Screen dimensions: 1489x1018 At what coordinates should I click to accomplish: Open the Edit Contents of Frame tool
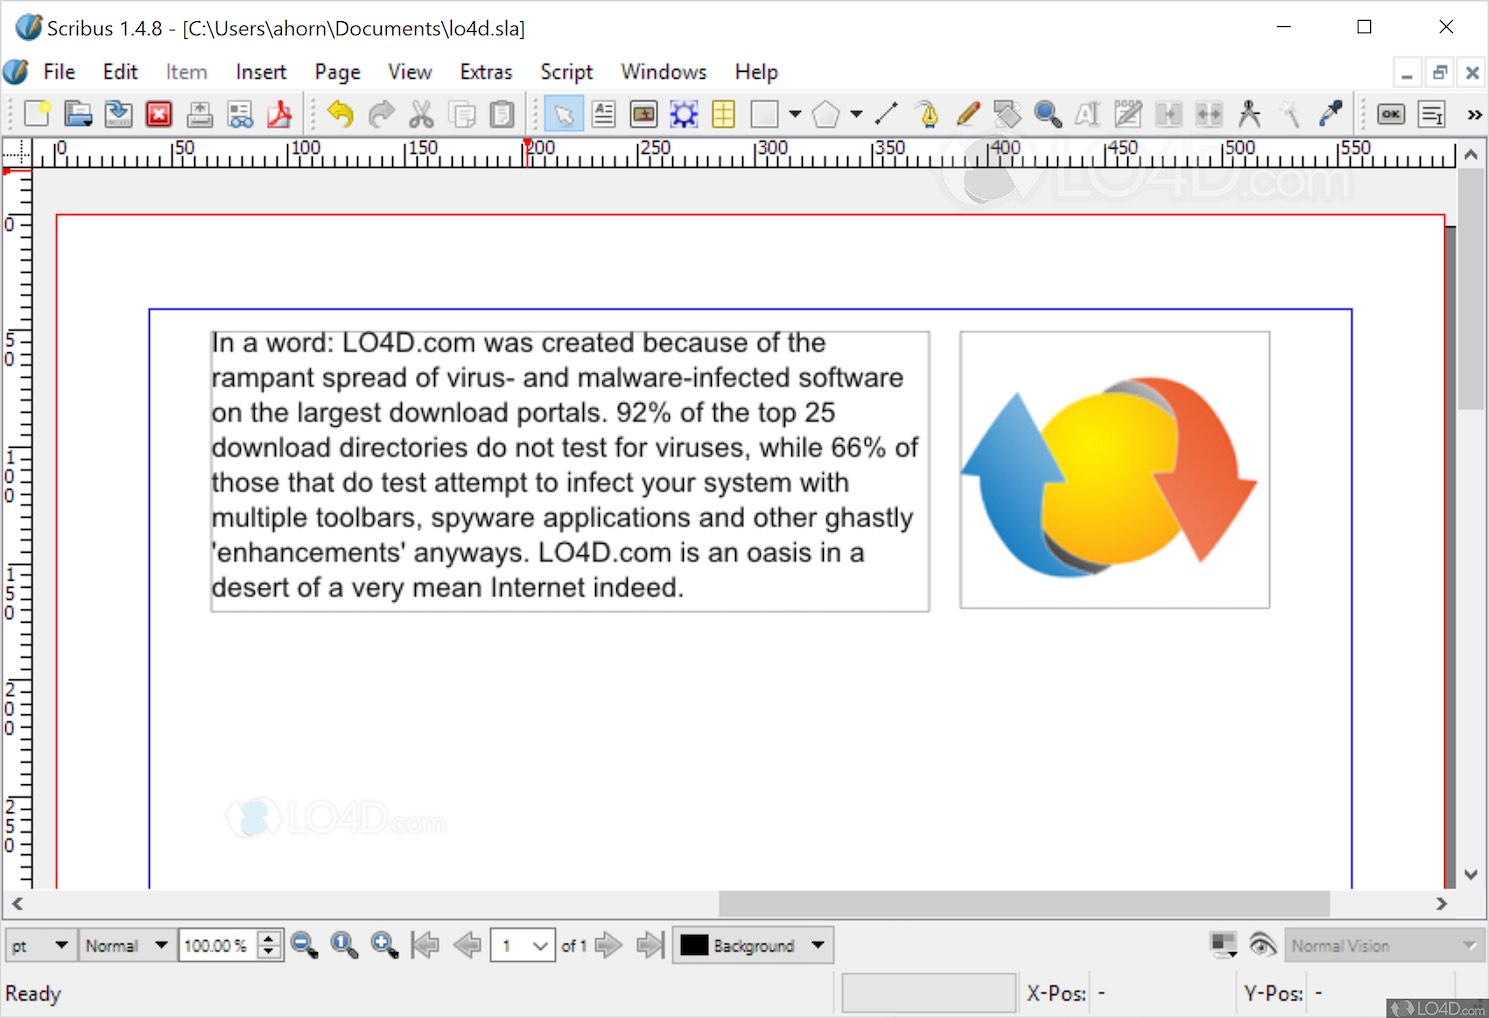coord(1088,114)
